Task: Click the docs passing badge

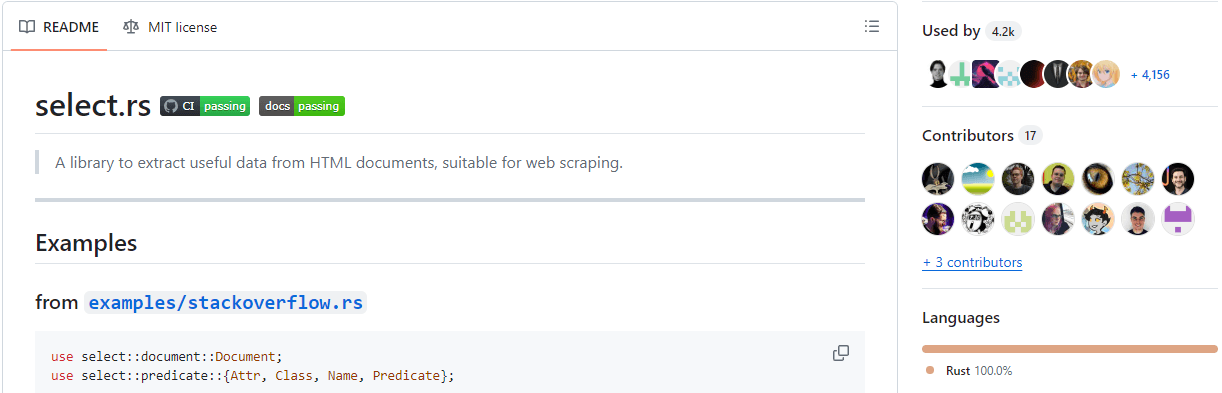Action: point(302,106)
